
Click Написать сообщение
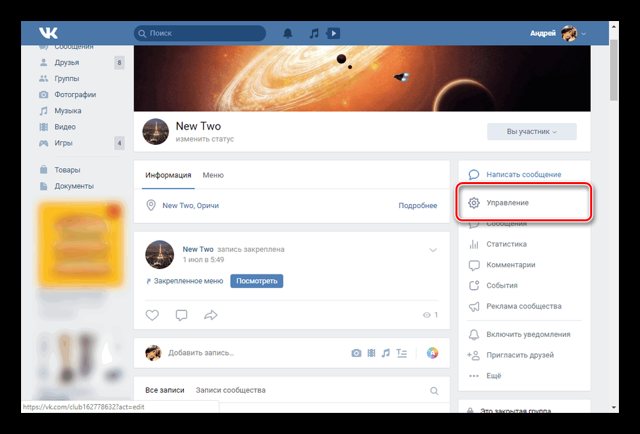click(524, 174)
